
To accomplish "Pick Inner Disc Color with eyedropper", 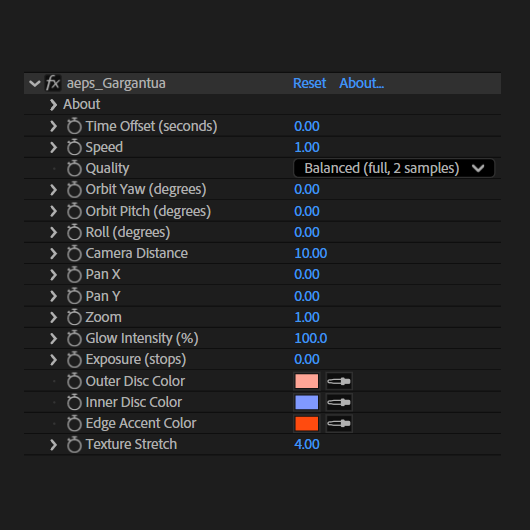I will click(x=339, y=402).
